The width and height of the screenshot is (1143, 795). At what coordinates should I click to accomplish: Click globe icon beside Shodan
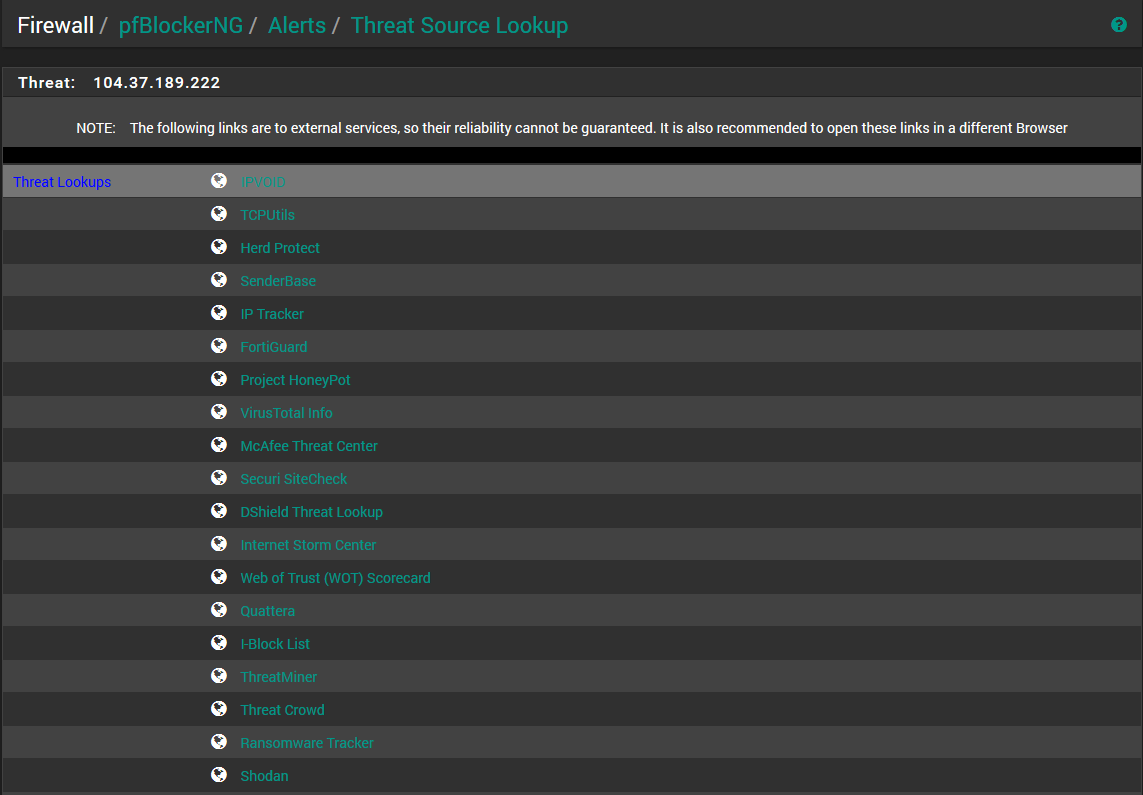coord(219,775)
